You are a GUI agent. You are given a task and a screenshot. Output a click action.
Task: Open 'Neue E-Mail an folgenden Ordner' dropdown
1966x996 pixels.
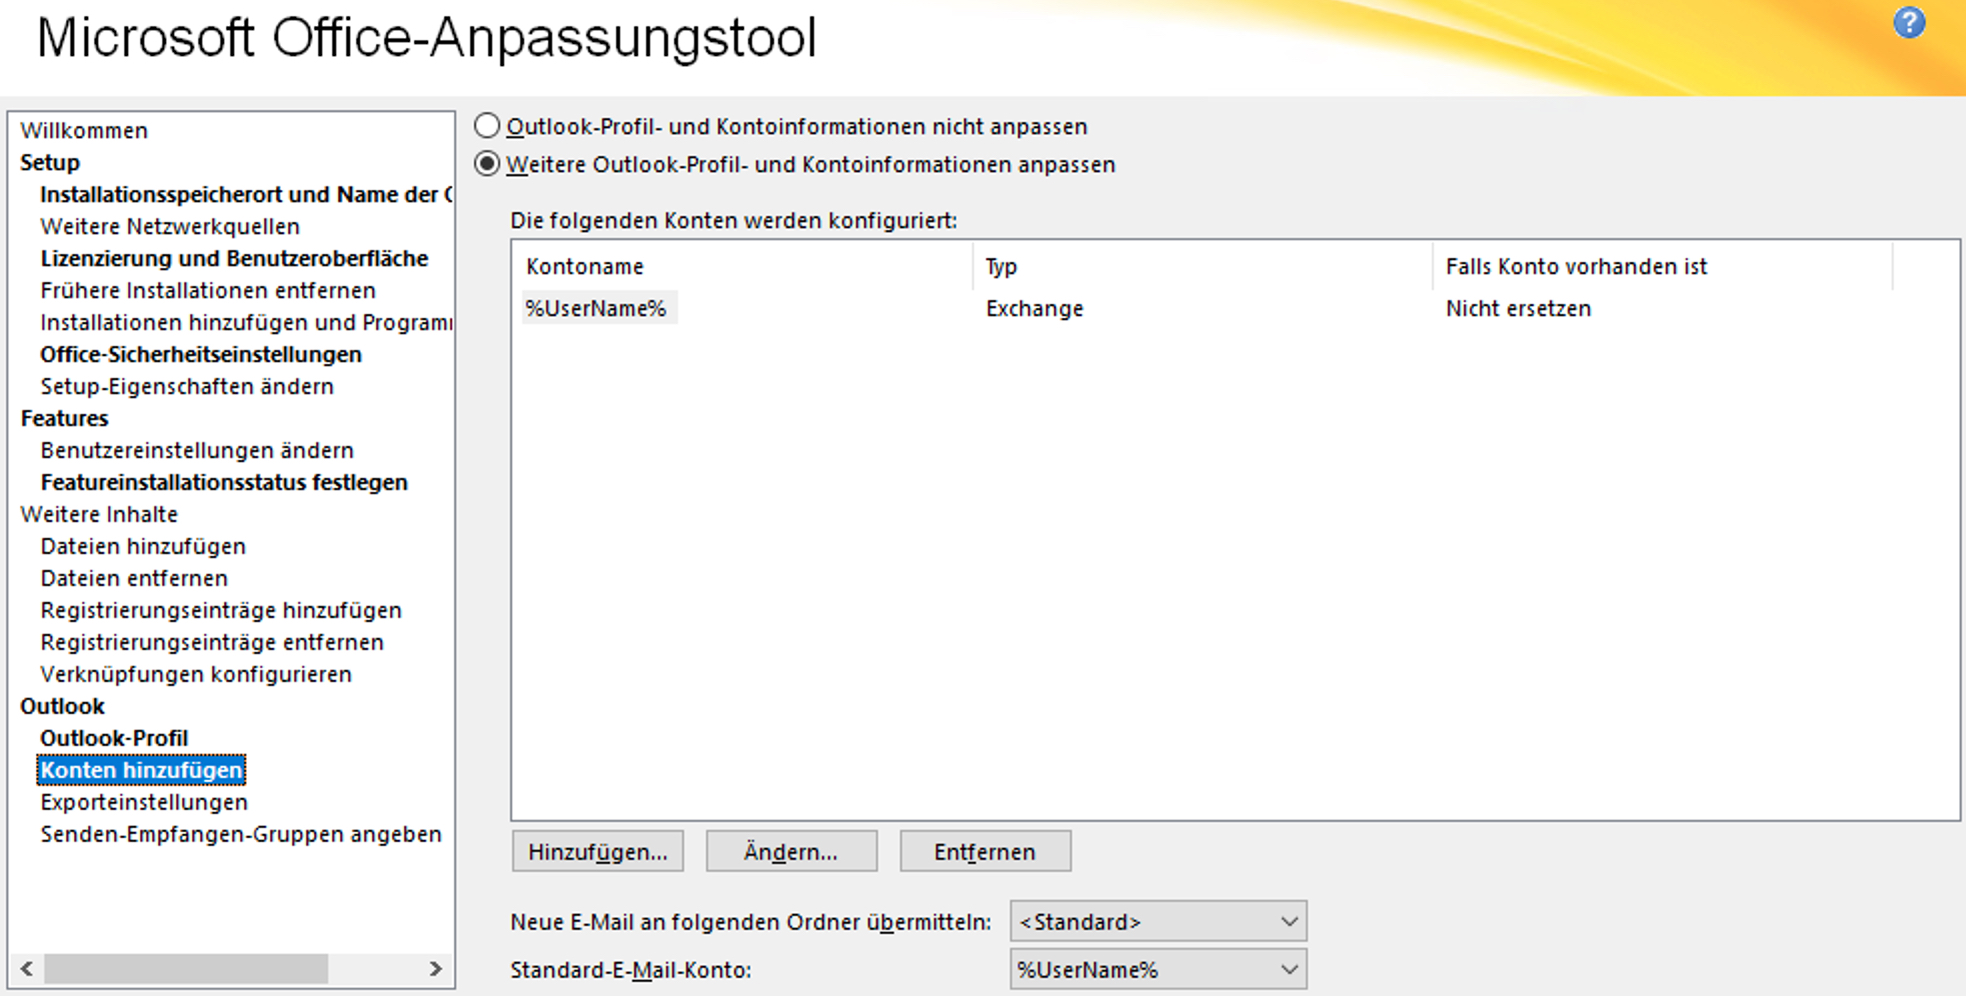(1158, 921)
